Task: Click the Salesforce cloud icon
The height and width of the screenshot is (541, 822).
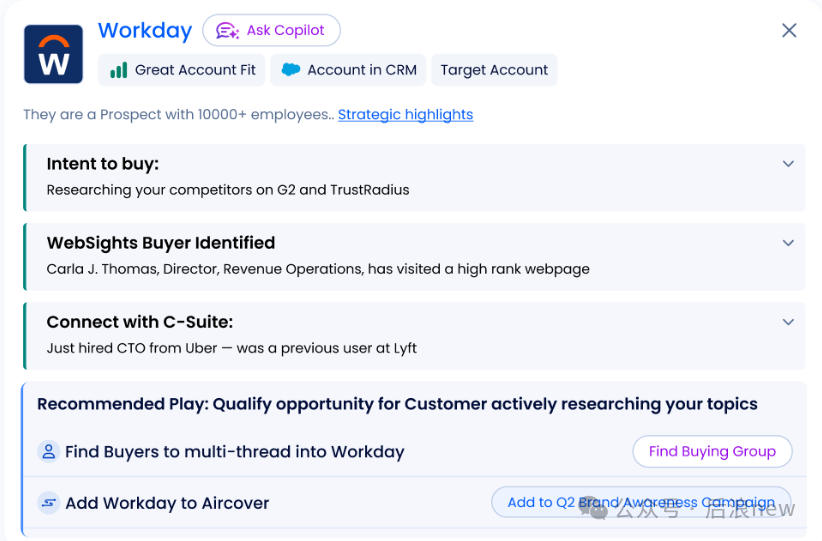Action: point(291,69)
